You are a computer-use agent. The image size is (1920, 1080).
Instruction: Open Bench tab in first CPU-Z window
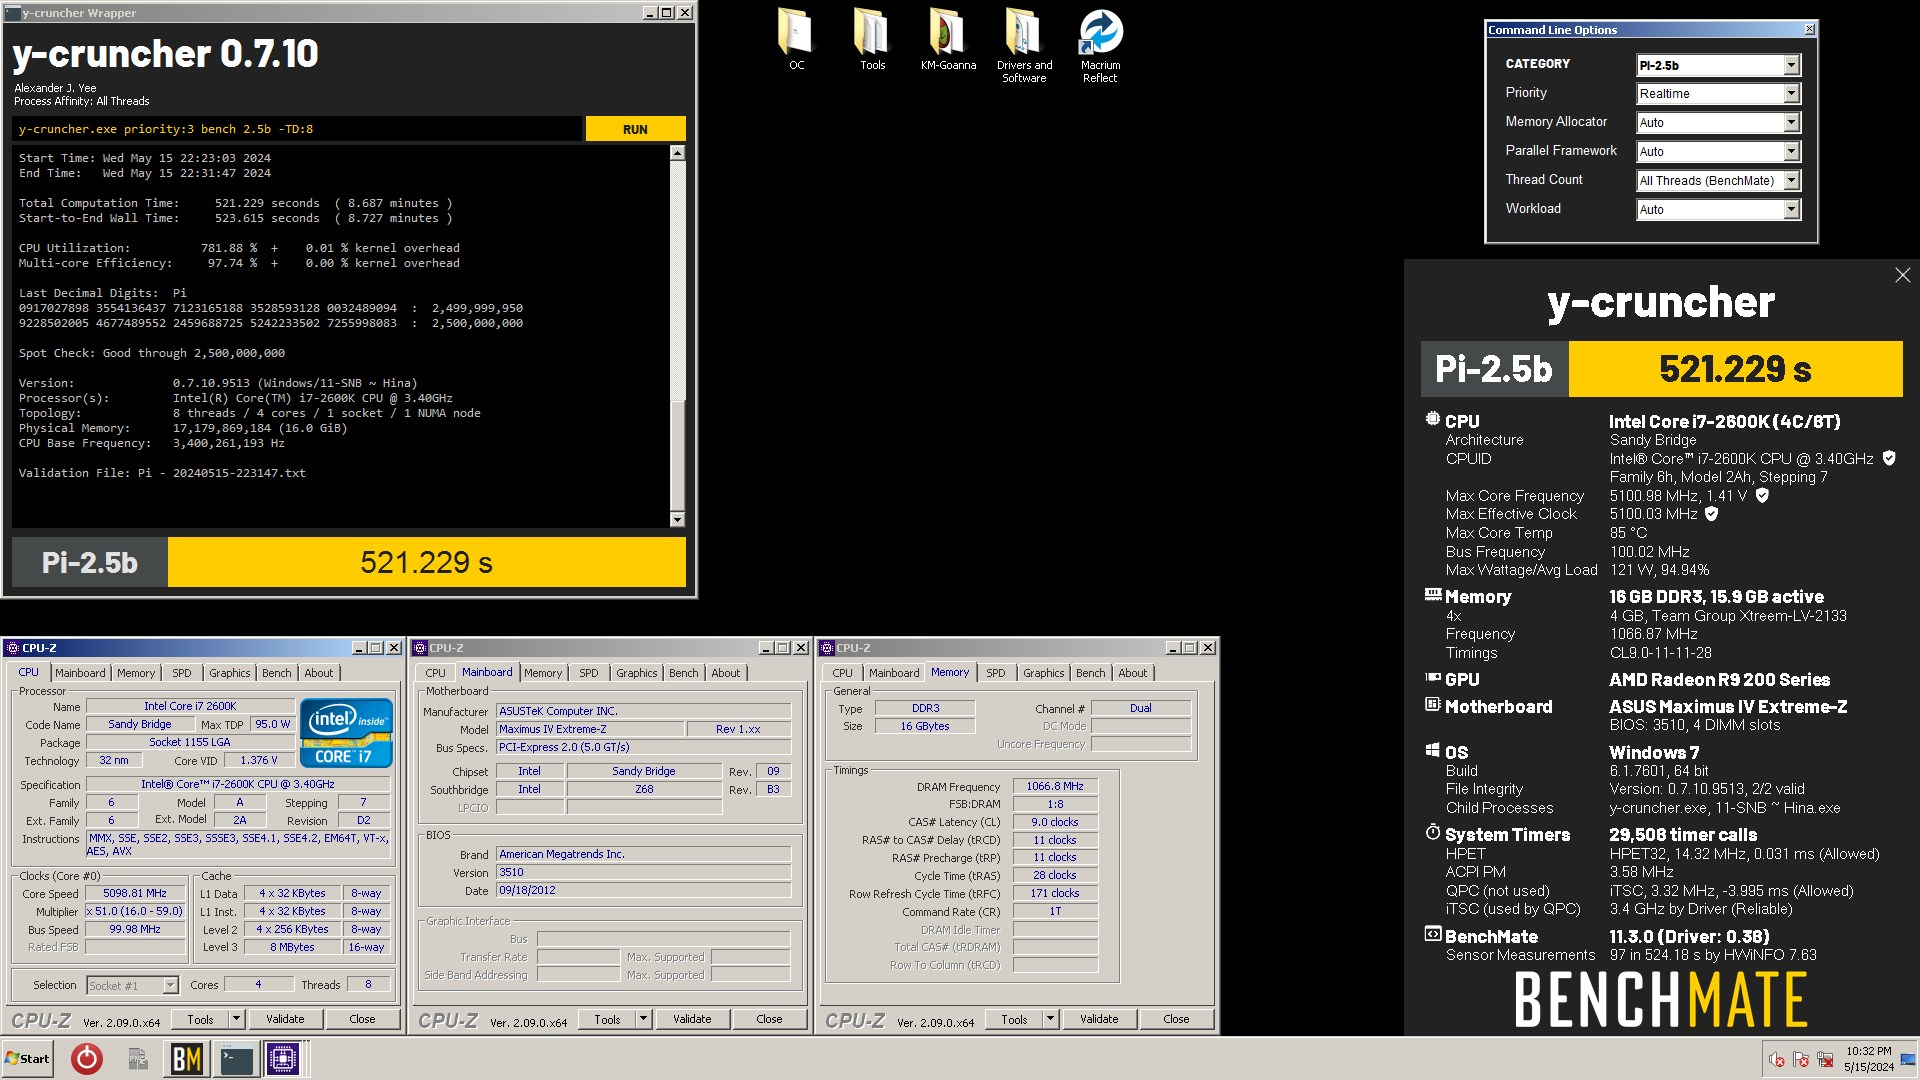pos(277,673)
